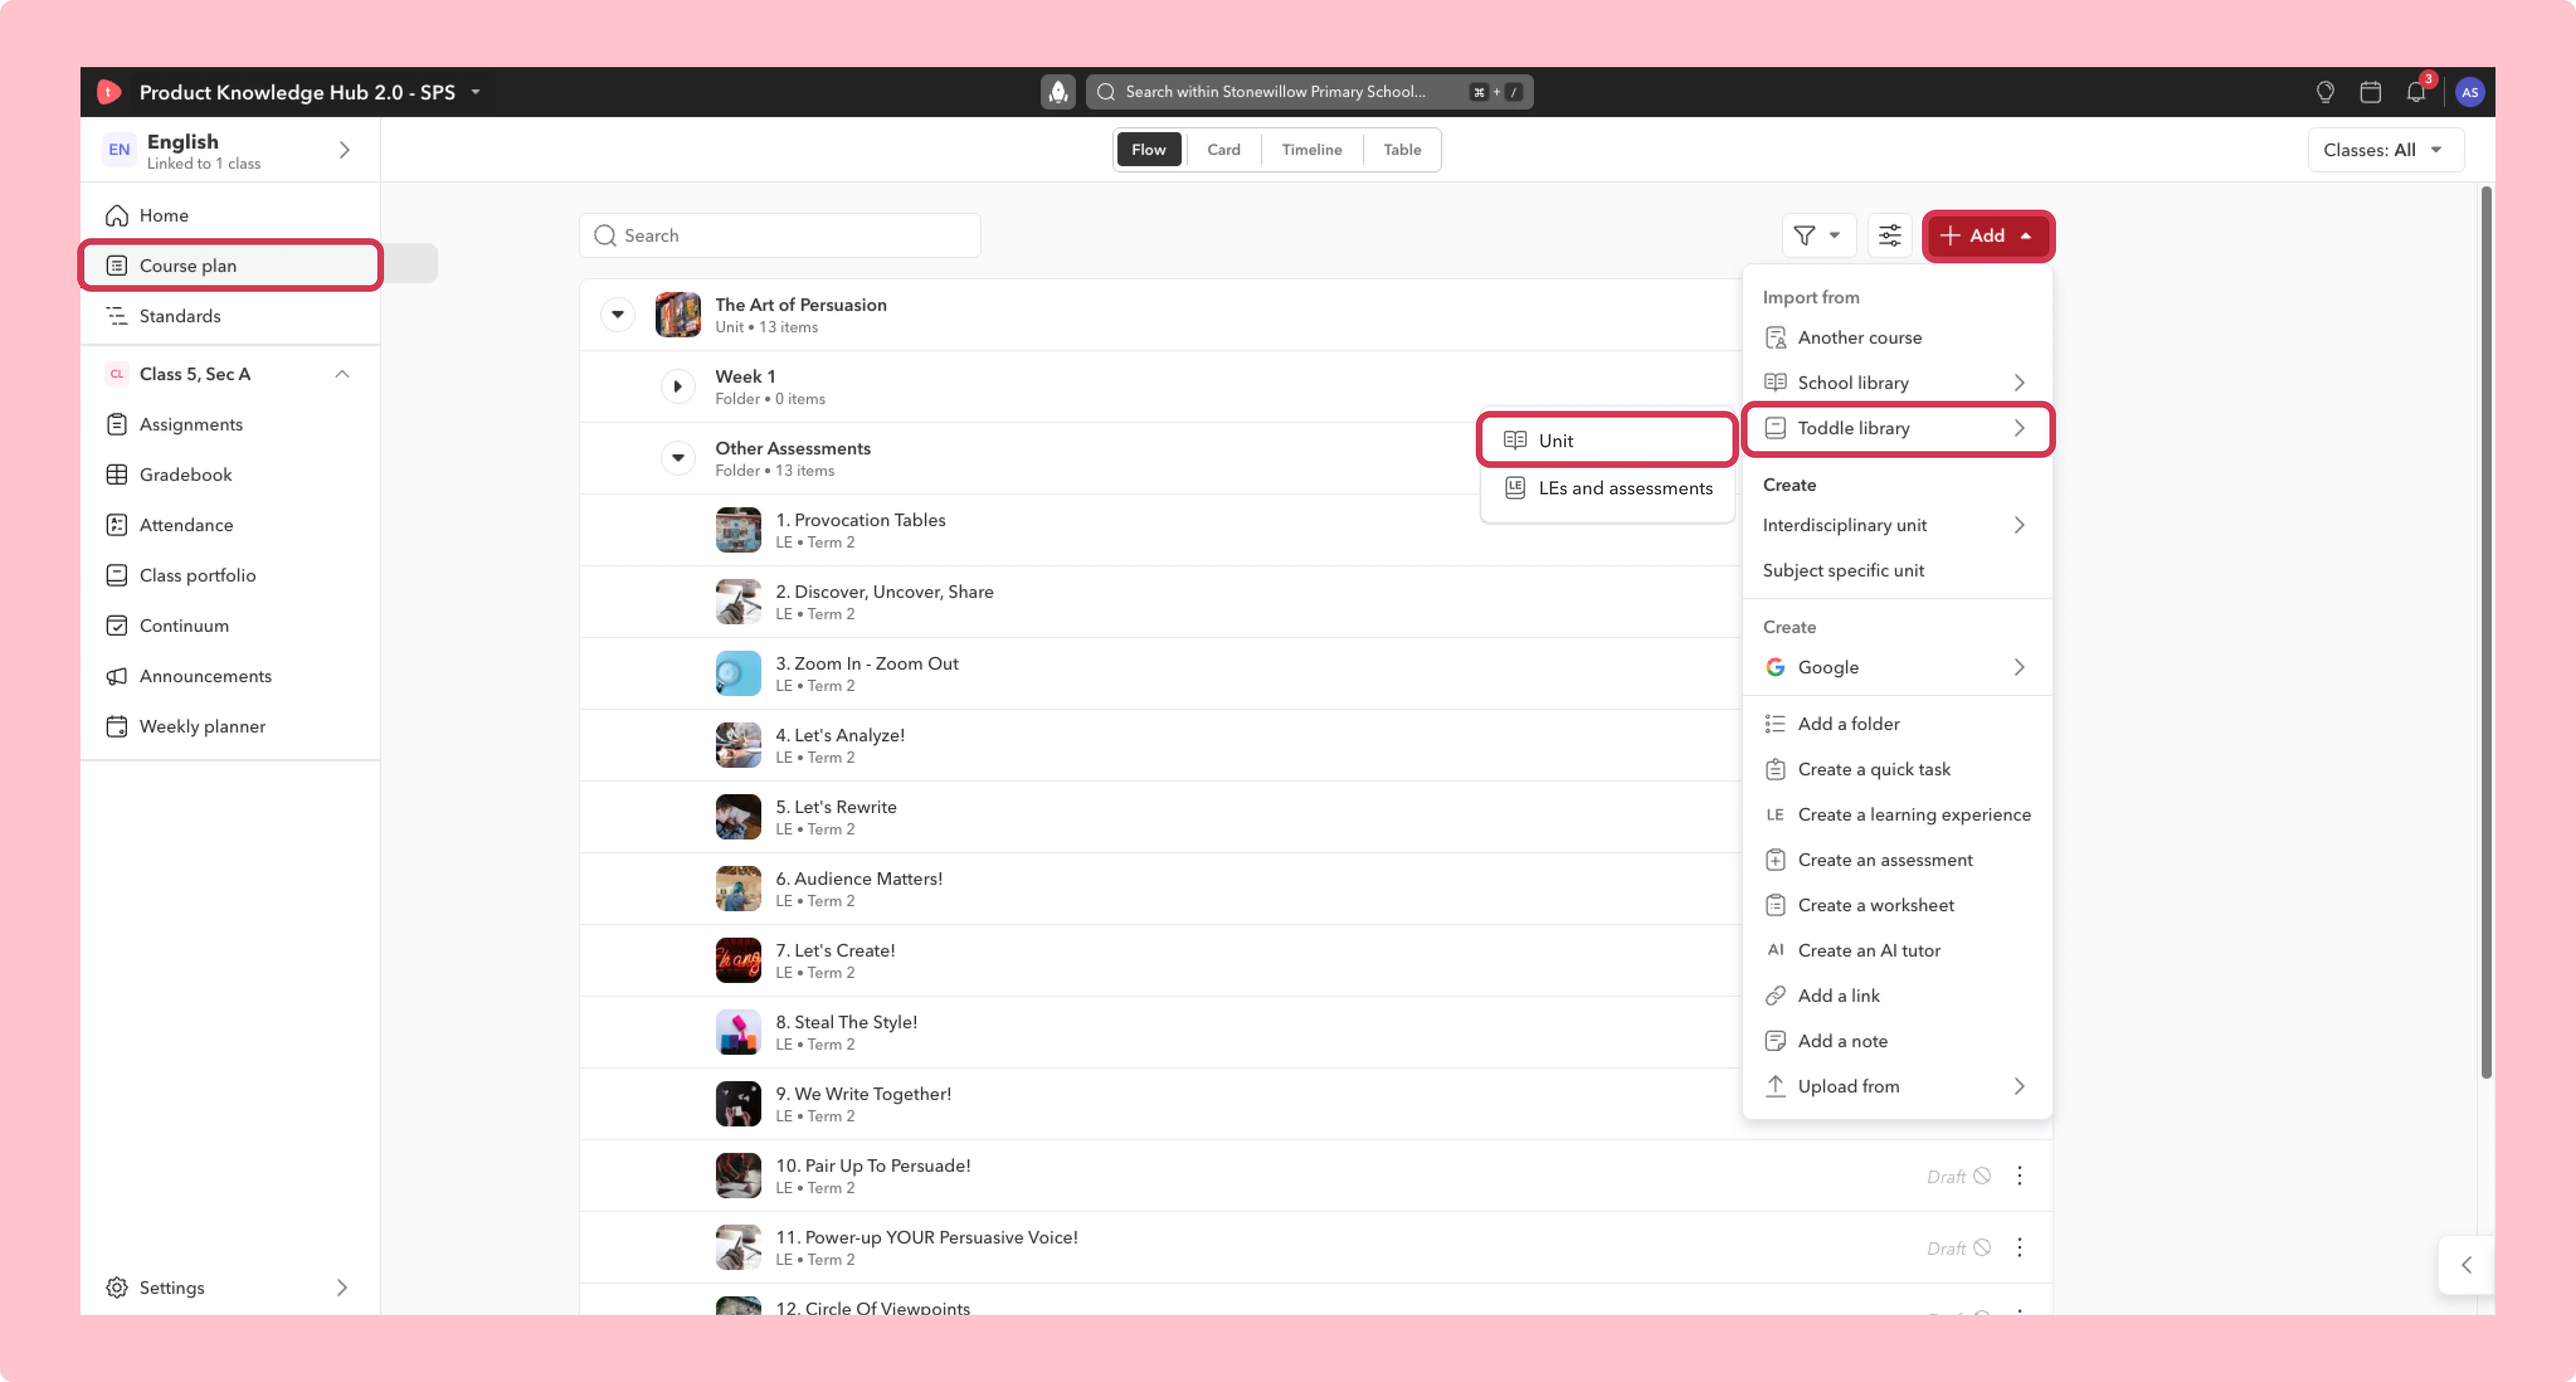Open the notifications bell
This screenshot has height=1382, width=2576.
pos(2416,92)
